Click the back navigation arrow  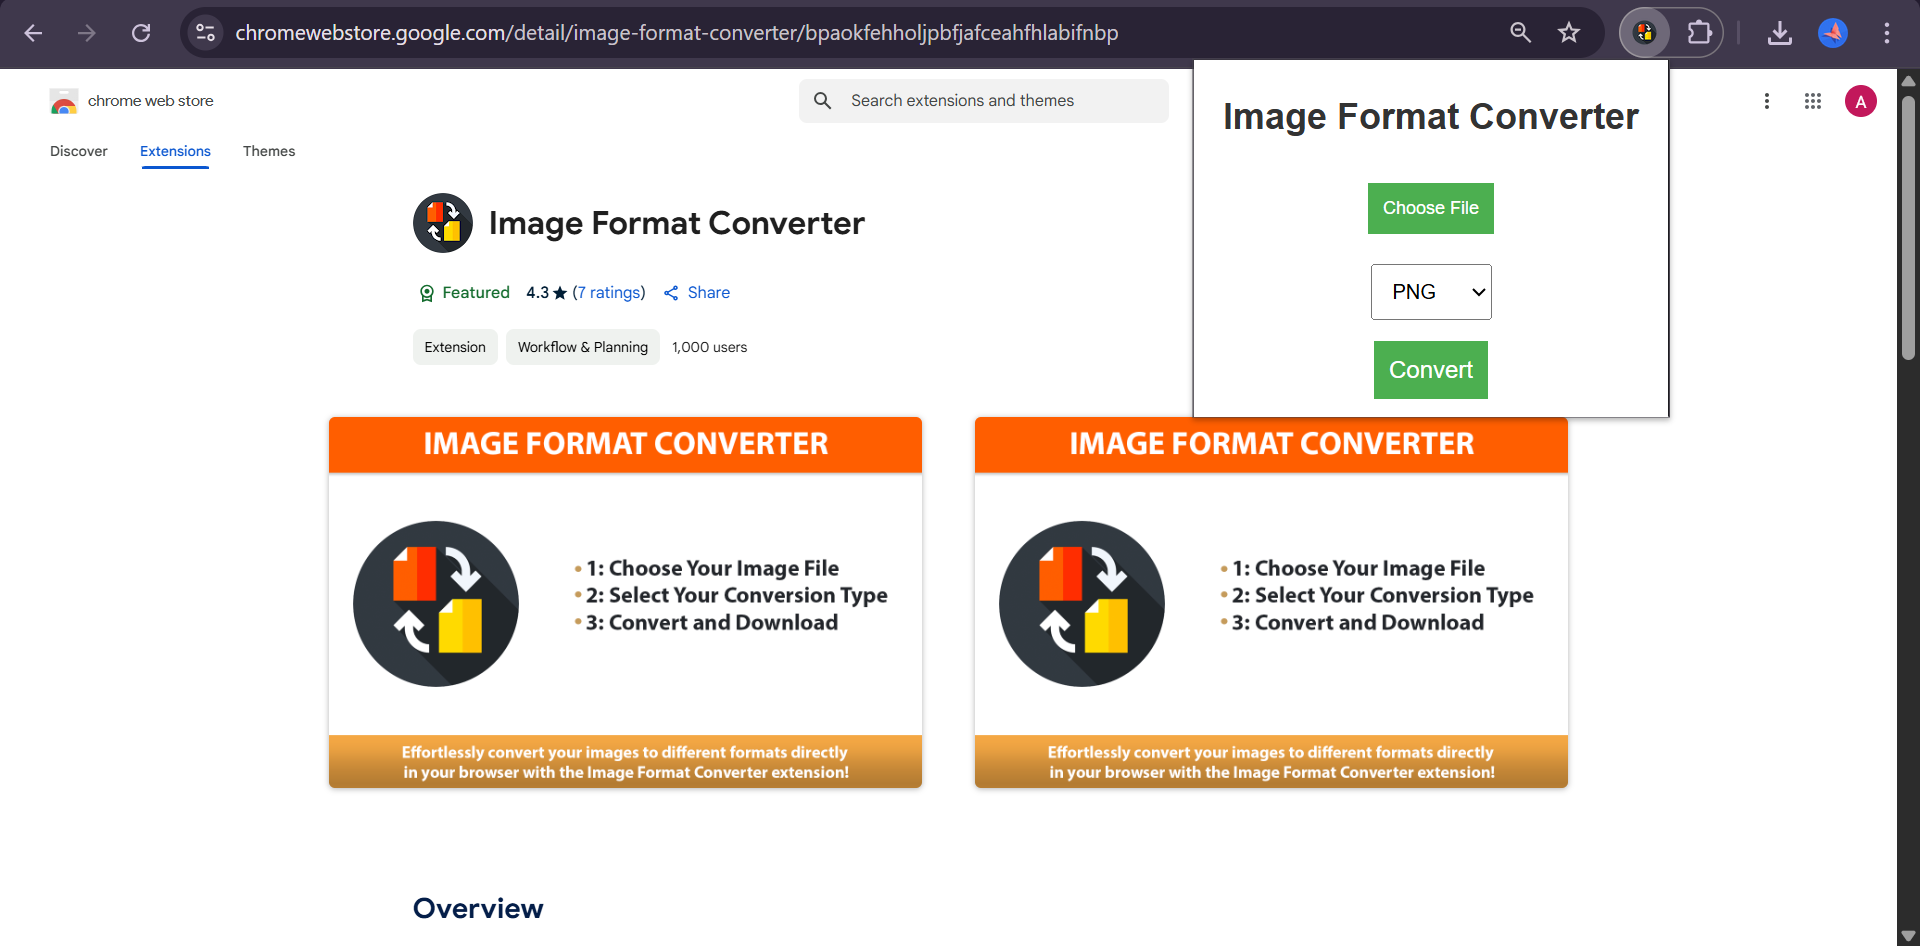coord(33,32)
